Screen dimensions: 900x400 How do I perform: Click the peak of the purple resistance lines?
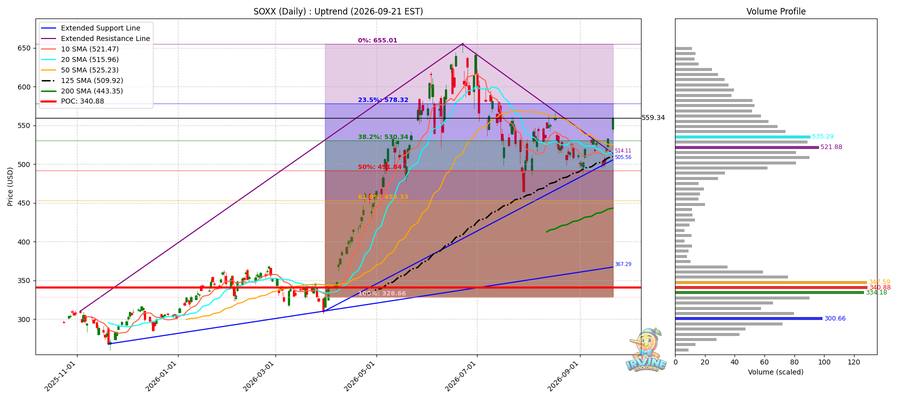[463, 44]
